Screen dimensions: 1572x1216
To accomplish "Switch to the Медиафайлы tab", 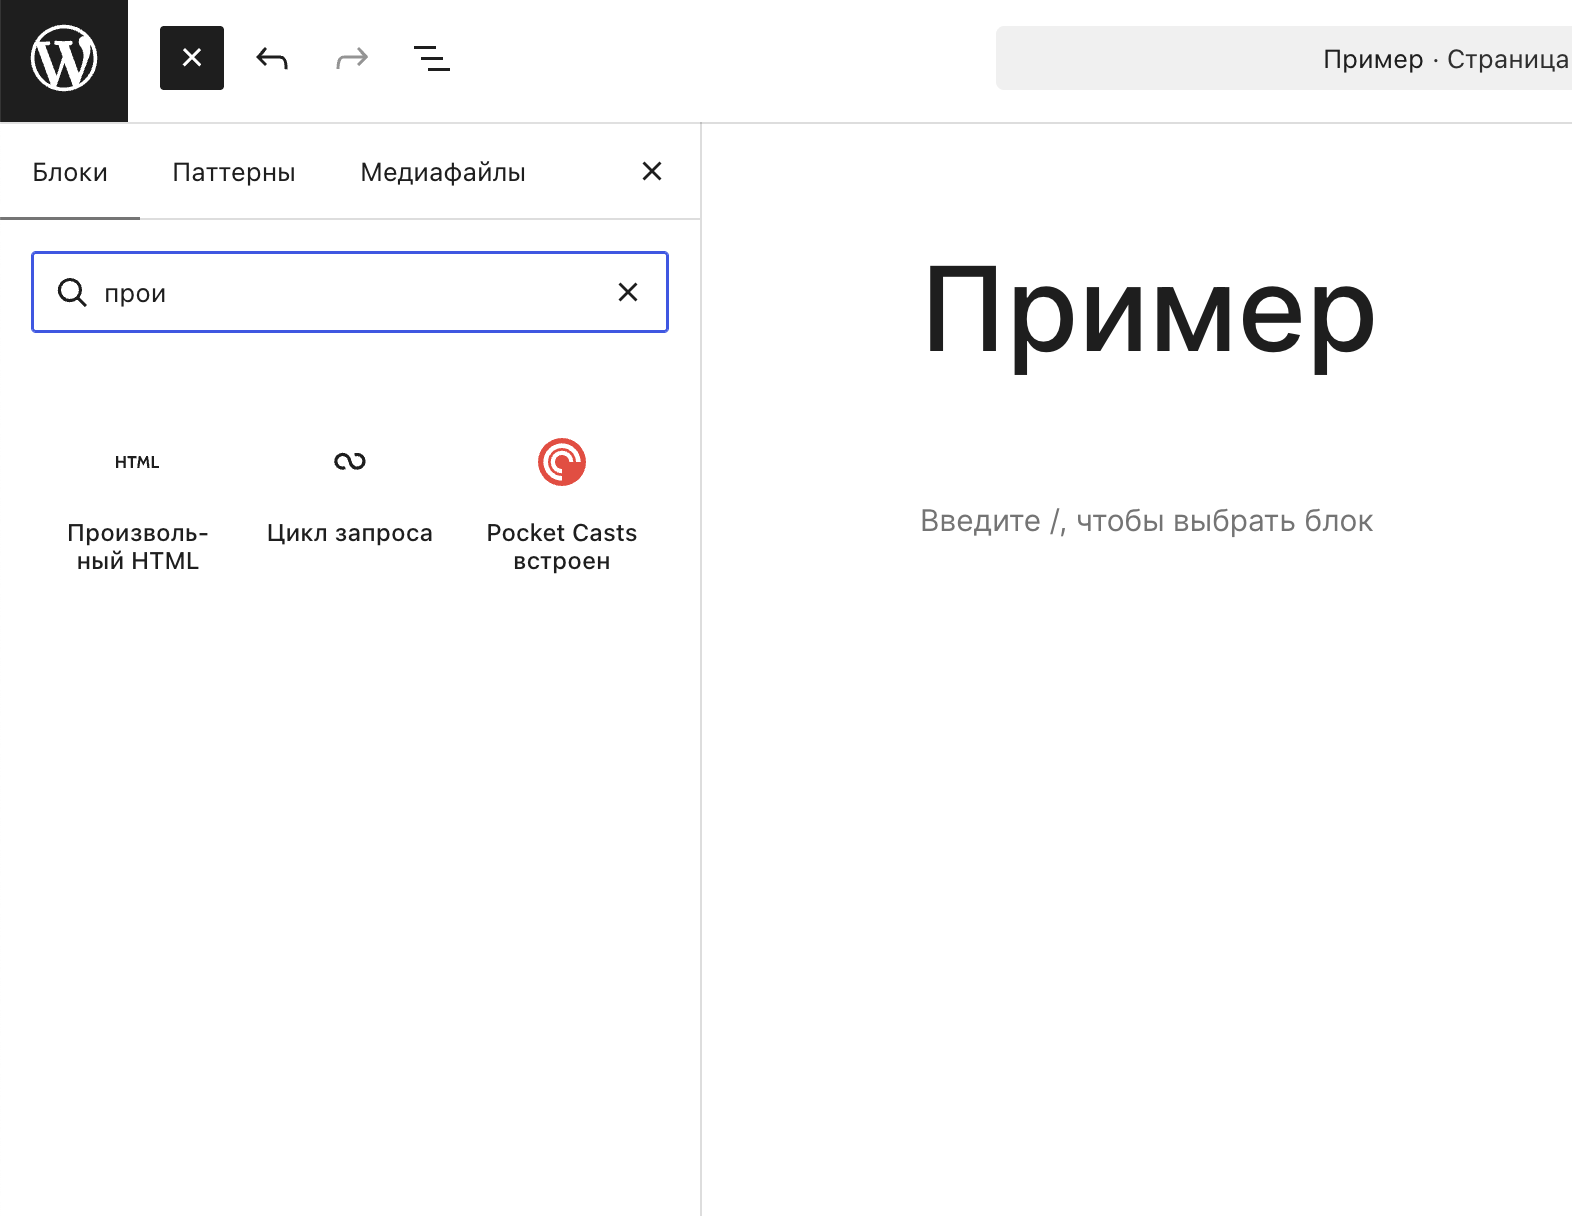I will click(x=443, y=172).
